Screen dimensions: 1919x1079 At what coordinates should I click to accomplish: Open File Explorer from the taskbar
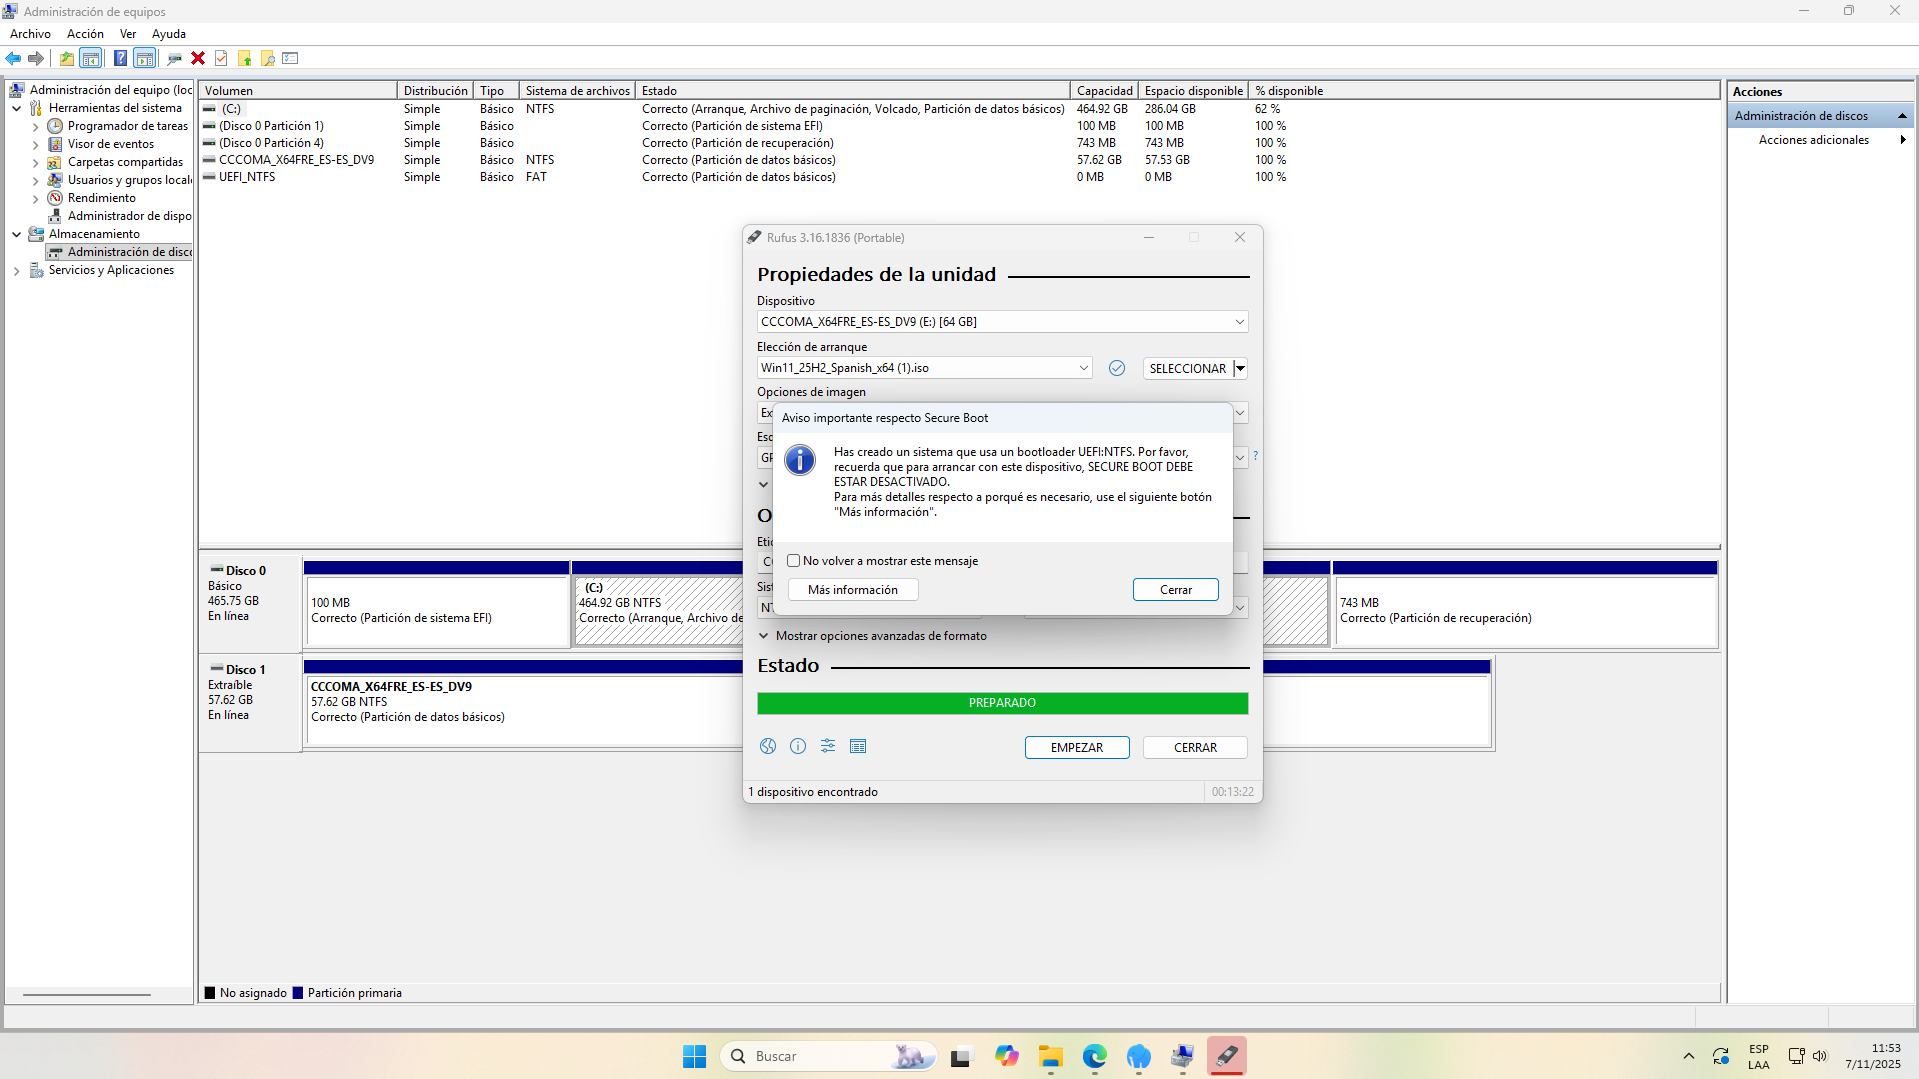1050,1056
